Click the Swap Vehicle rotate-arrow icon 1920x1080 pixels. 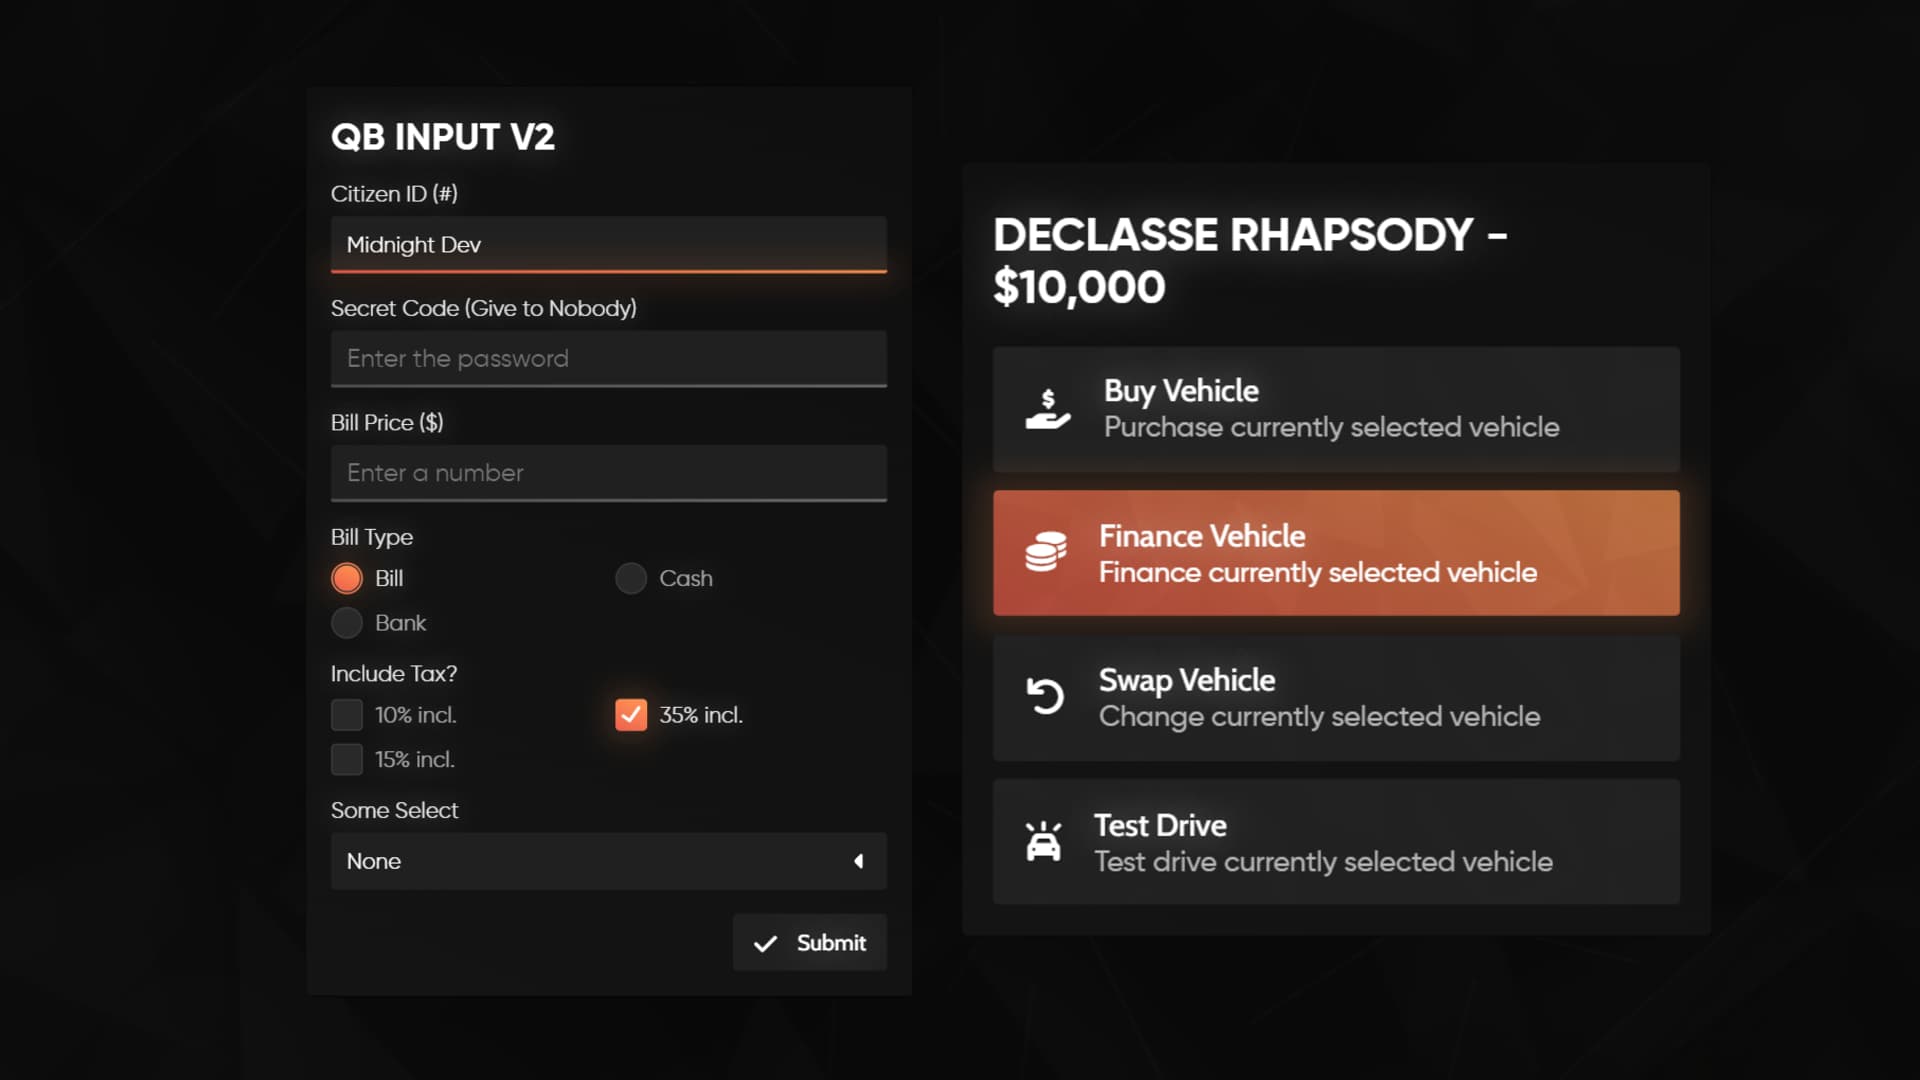coord(1045,696)
